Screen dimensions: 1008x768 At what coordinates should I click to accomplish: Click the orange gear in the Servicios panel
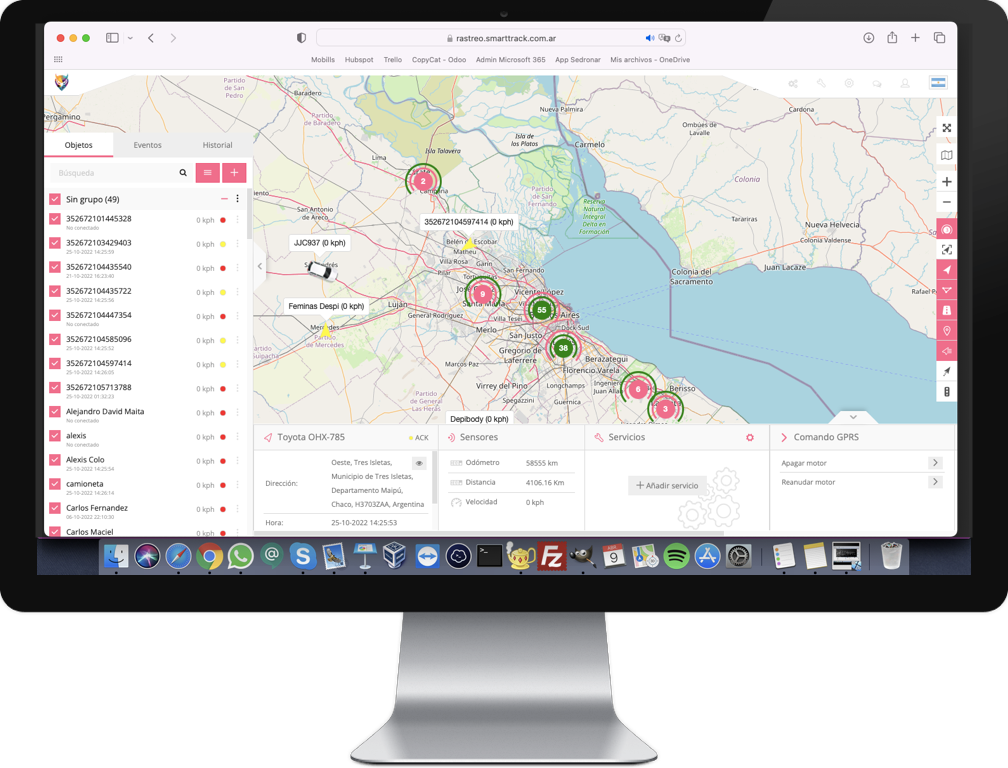749,437
